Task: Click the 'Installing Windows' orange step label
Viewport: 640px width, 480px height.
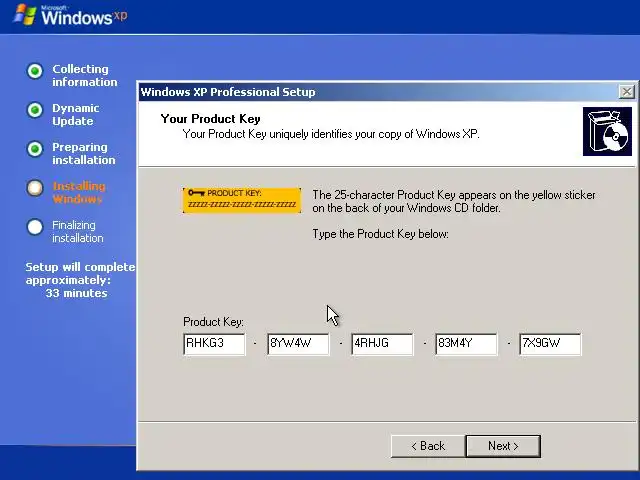Action: coord(79,193)
